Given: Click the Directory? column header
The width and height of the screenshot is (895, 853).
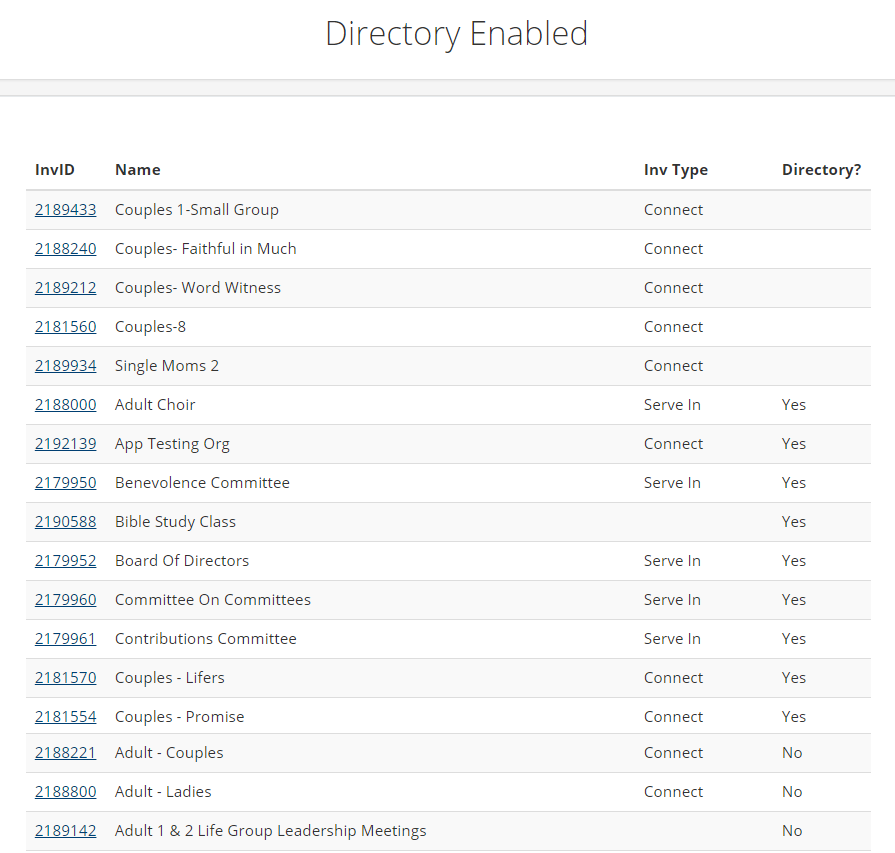Looking at the screenshot, I should tap(821, 170).
